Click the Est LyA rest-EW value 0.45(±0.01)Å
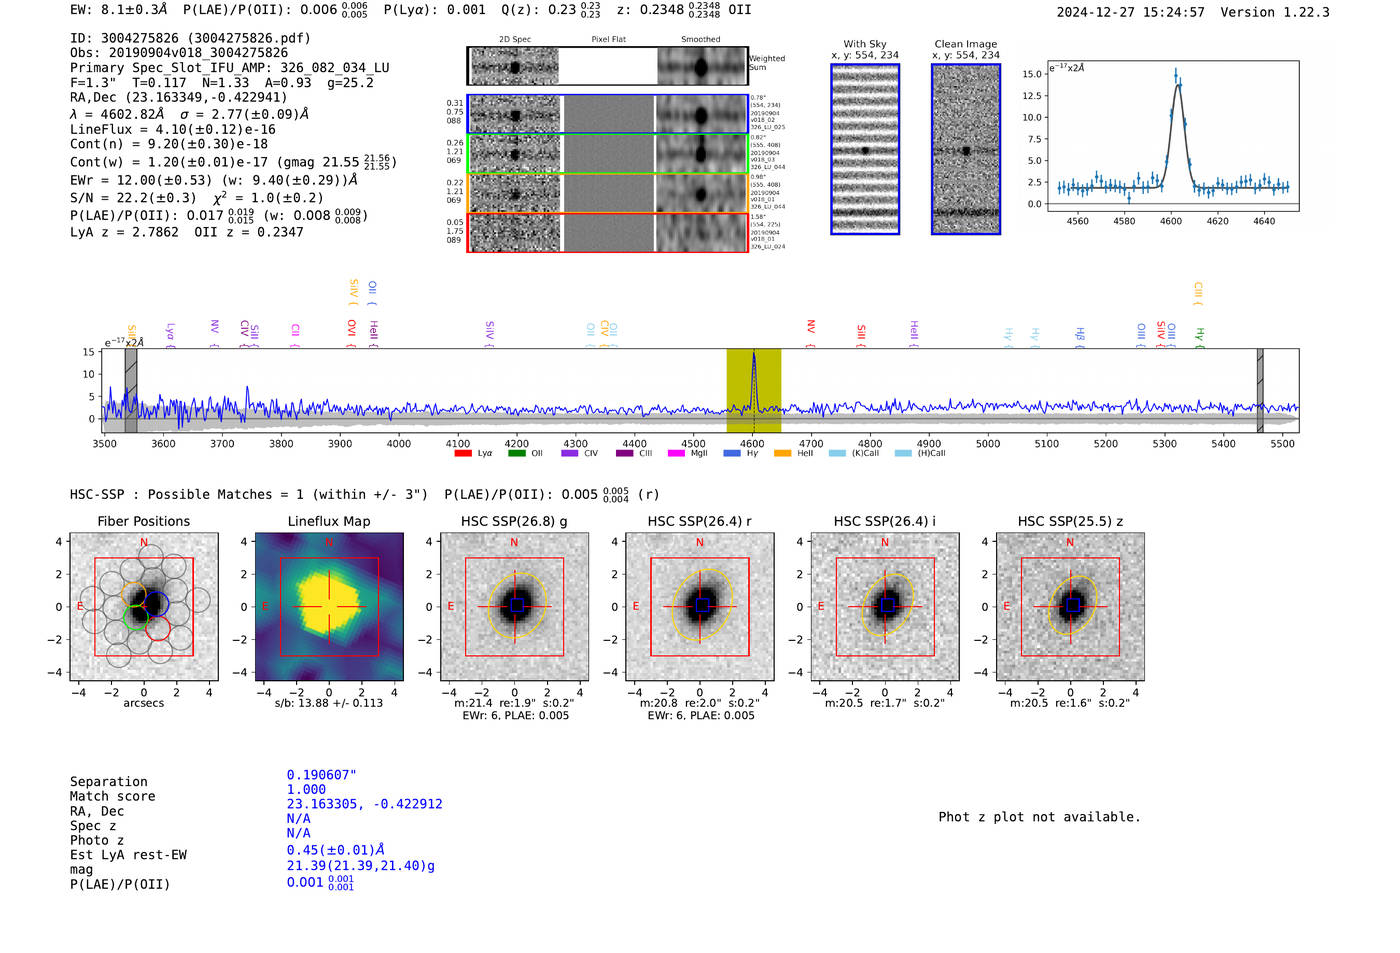Viewport: 1400px width, 953px height. 335,850
